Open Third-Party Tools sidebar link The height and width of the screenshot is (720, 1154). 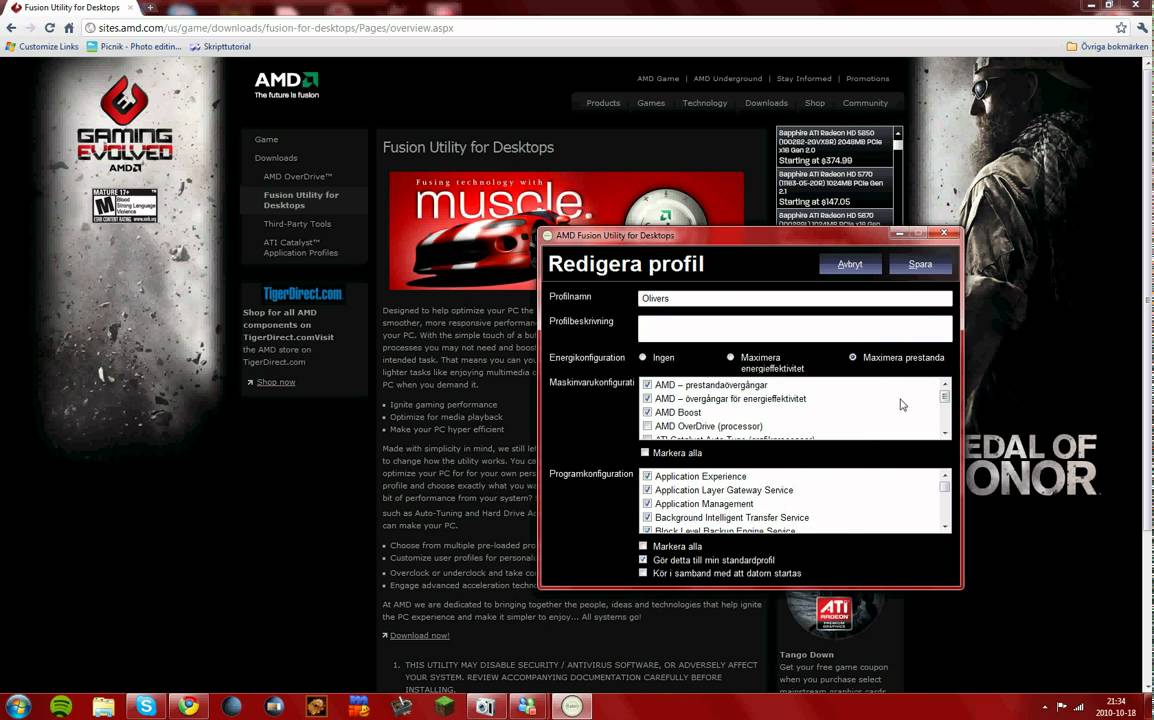[297, 224]
